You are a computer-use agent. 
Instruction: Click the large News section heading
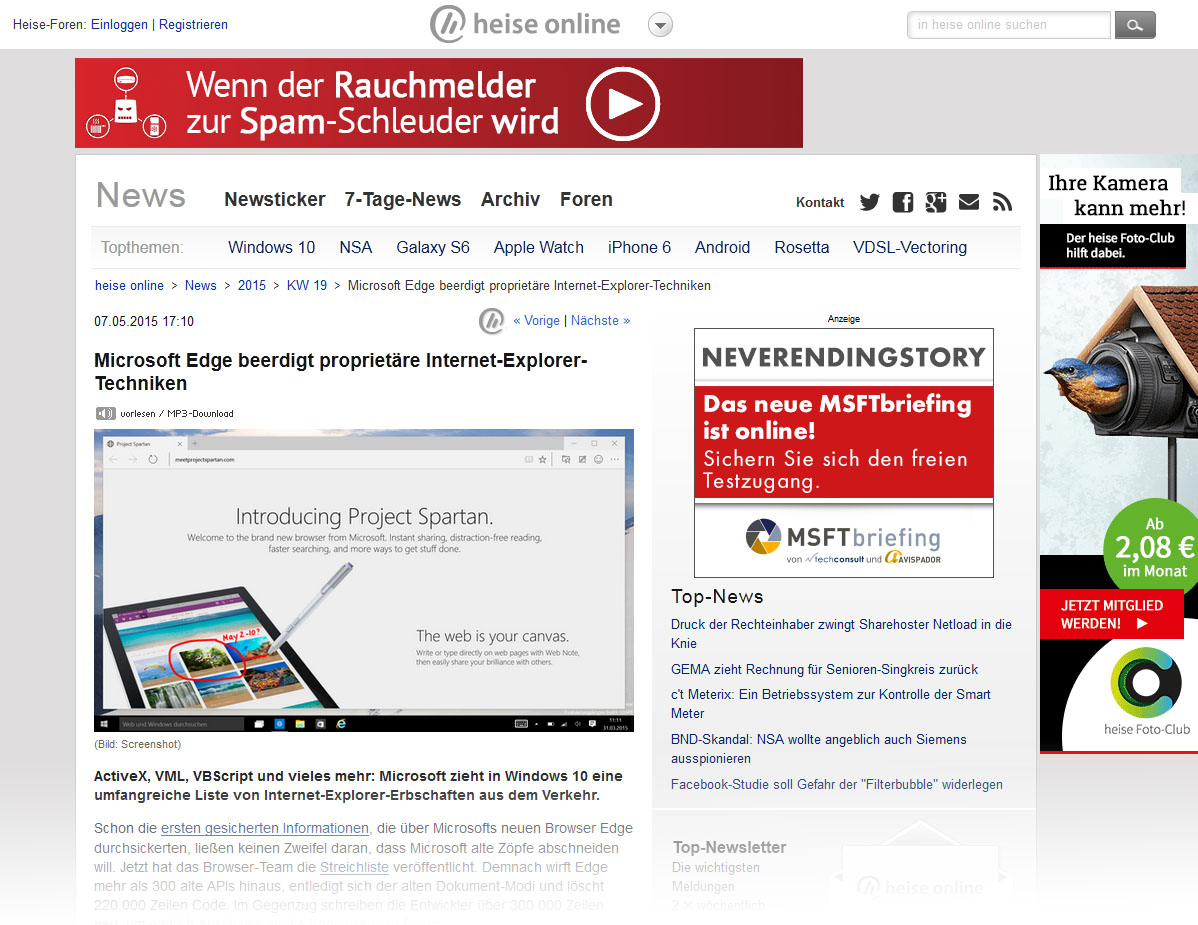(141, 196)
